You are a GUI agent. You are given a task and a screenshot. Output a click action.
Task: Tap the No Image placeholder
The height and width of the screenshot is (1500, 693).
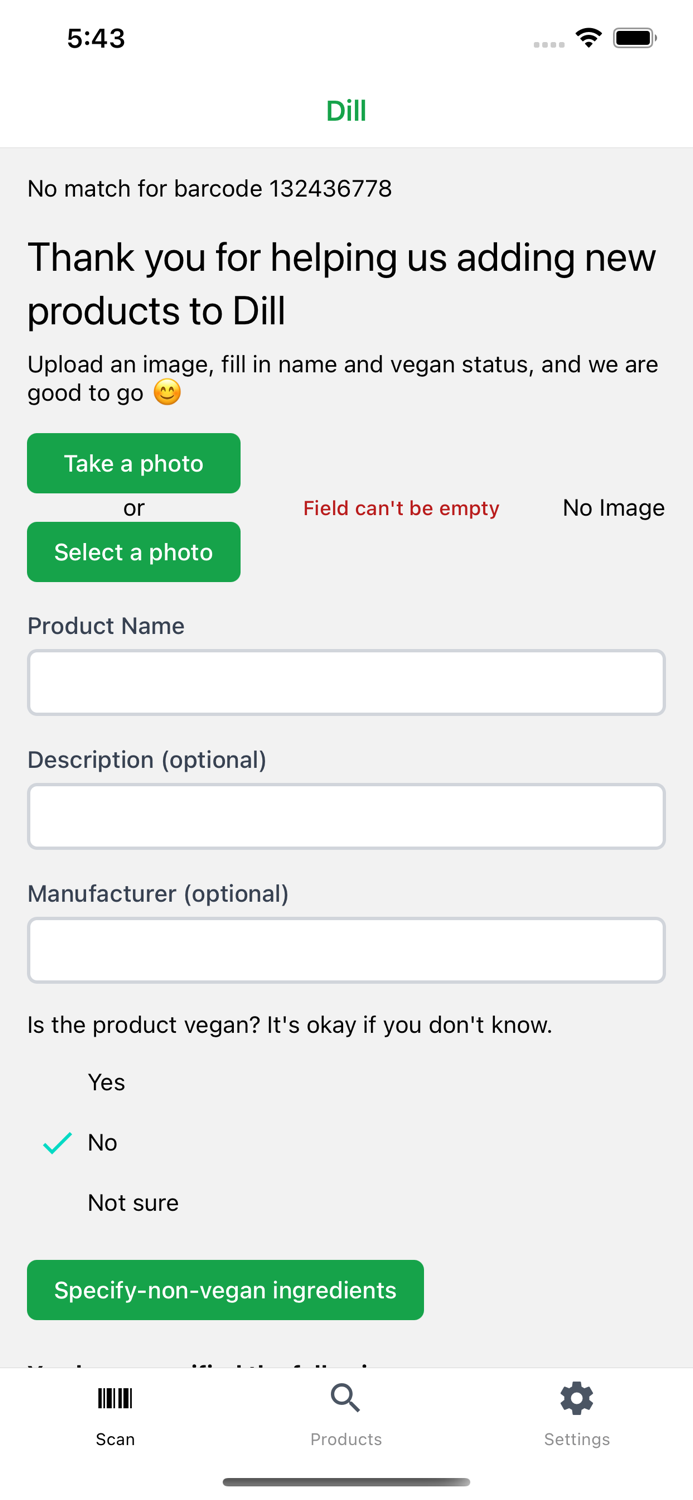[613, 508]
